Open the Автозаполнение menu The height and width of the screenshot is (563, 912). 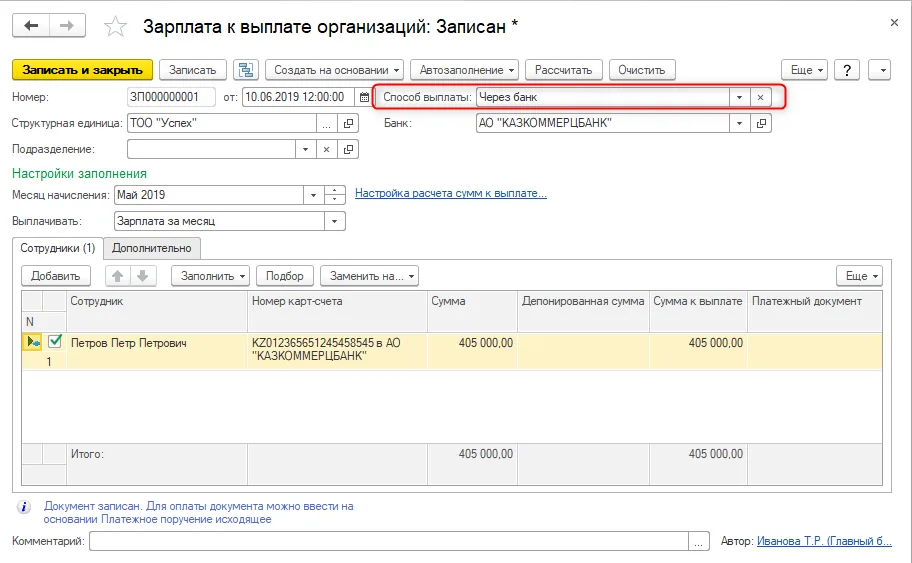464,70
